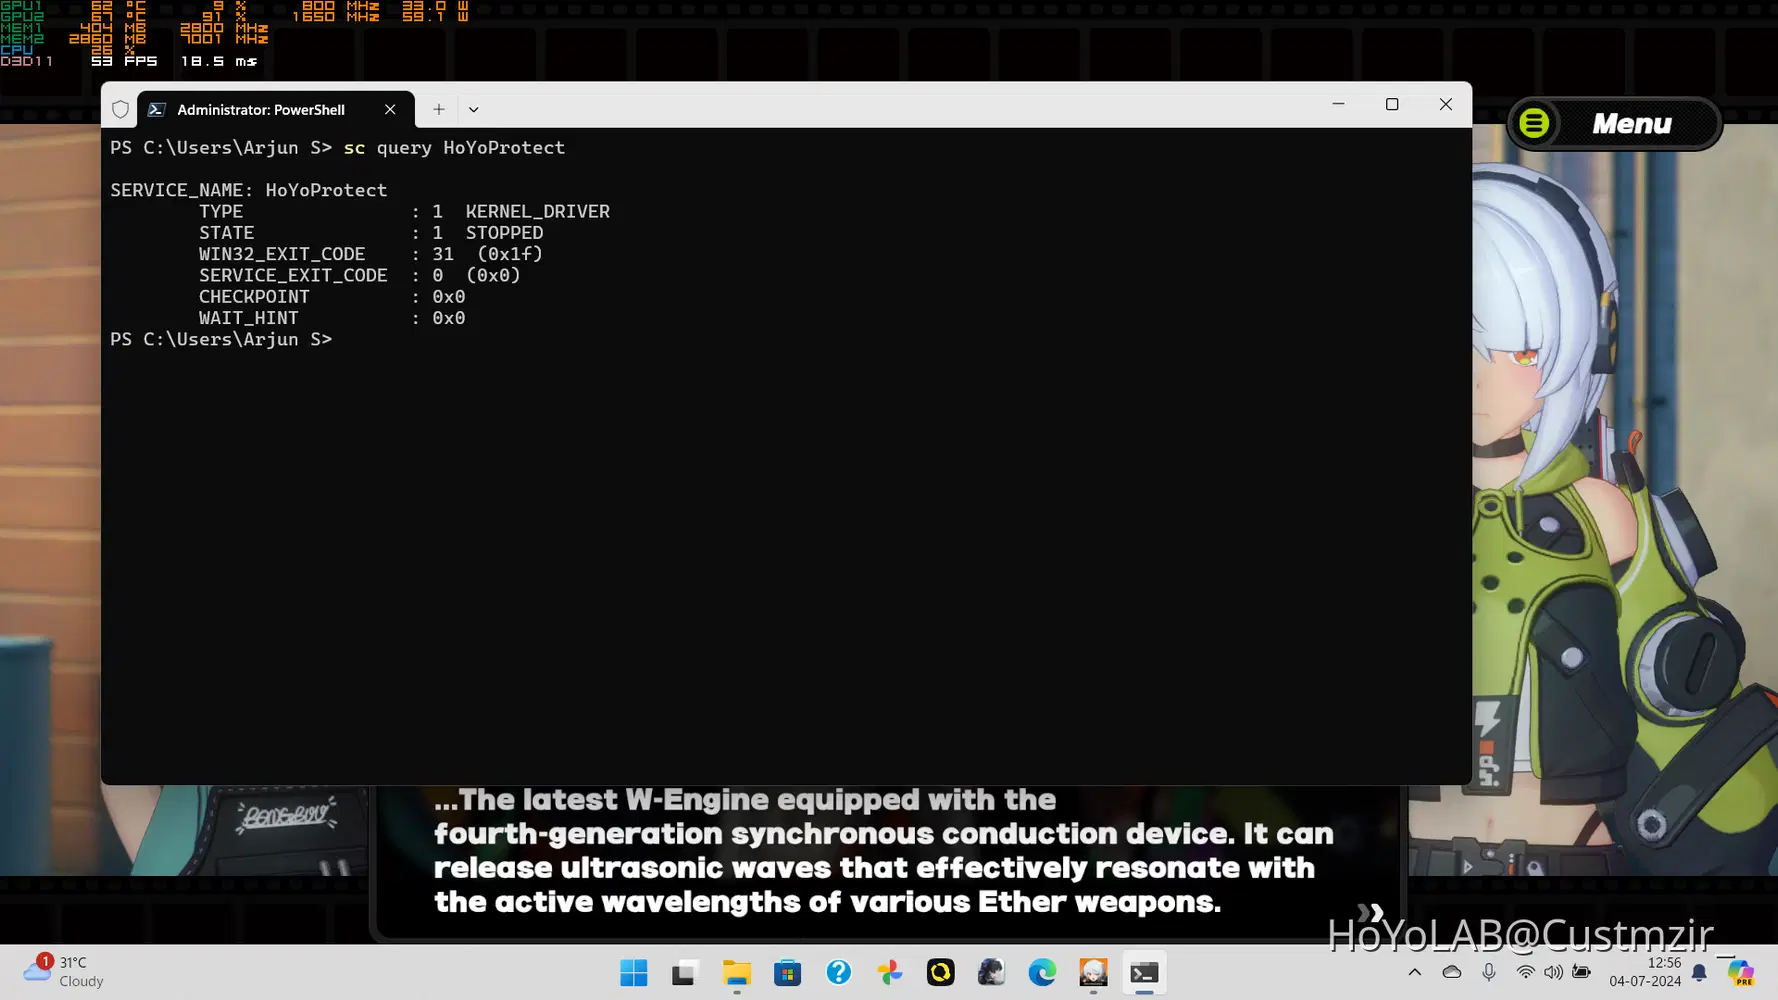Open a new PowerShell tab

tap(439, 110)
